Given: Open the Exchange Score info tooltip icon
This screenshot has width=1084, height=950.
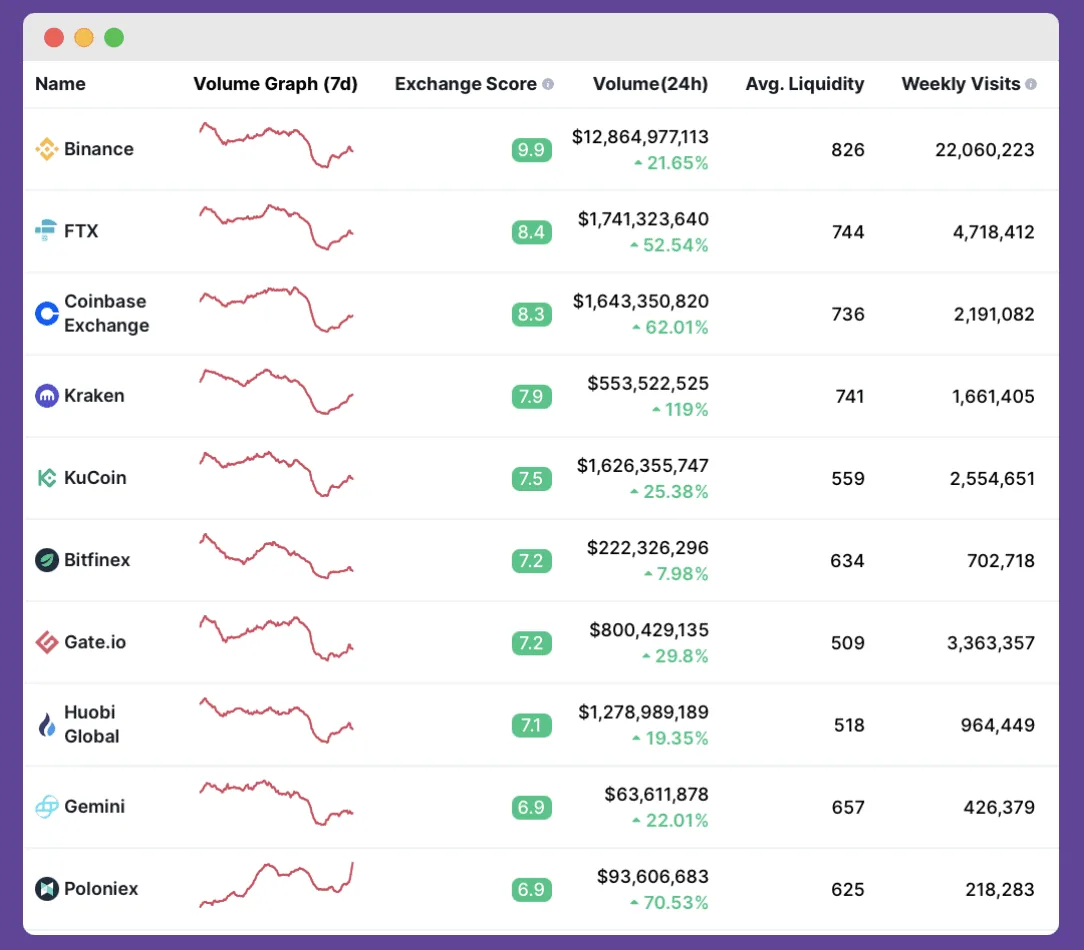Looking at the screenshot, I should (547, 84).
